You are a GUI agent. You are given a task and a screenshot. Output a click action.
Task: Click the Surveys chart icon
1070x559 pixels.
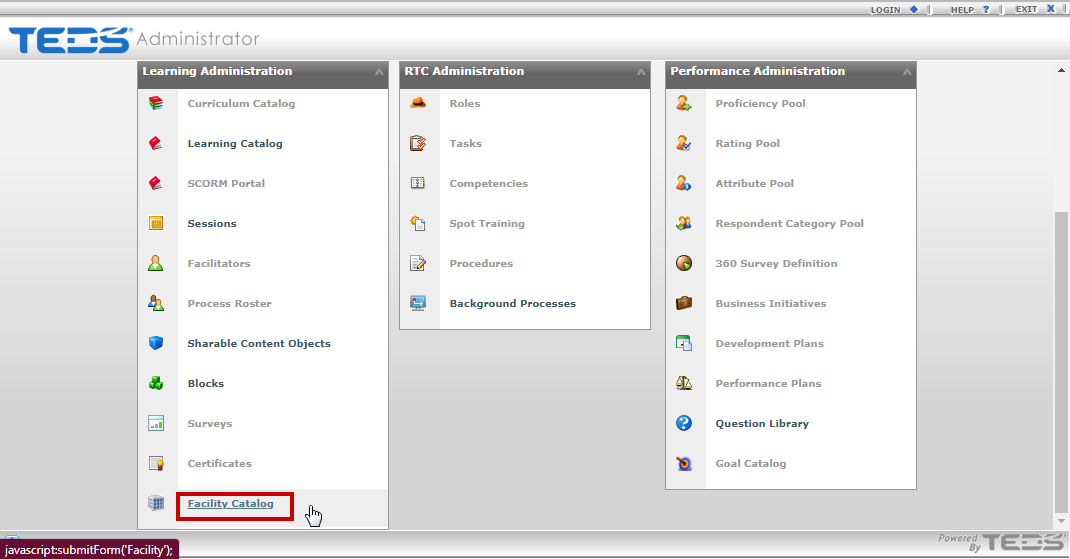[x=156, y=423]
